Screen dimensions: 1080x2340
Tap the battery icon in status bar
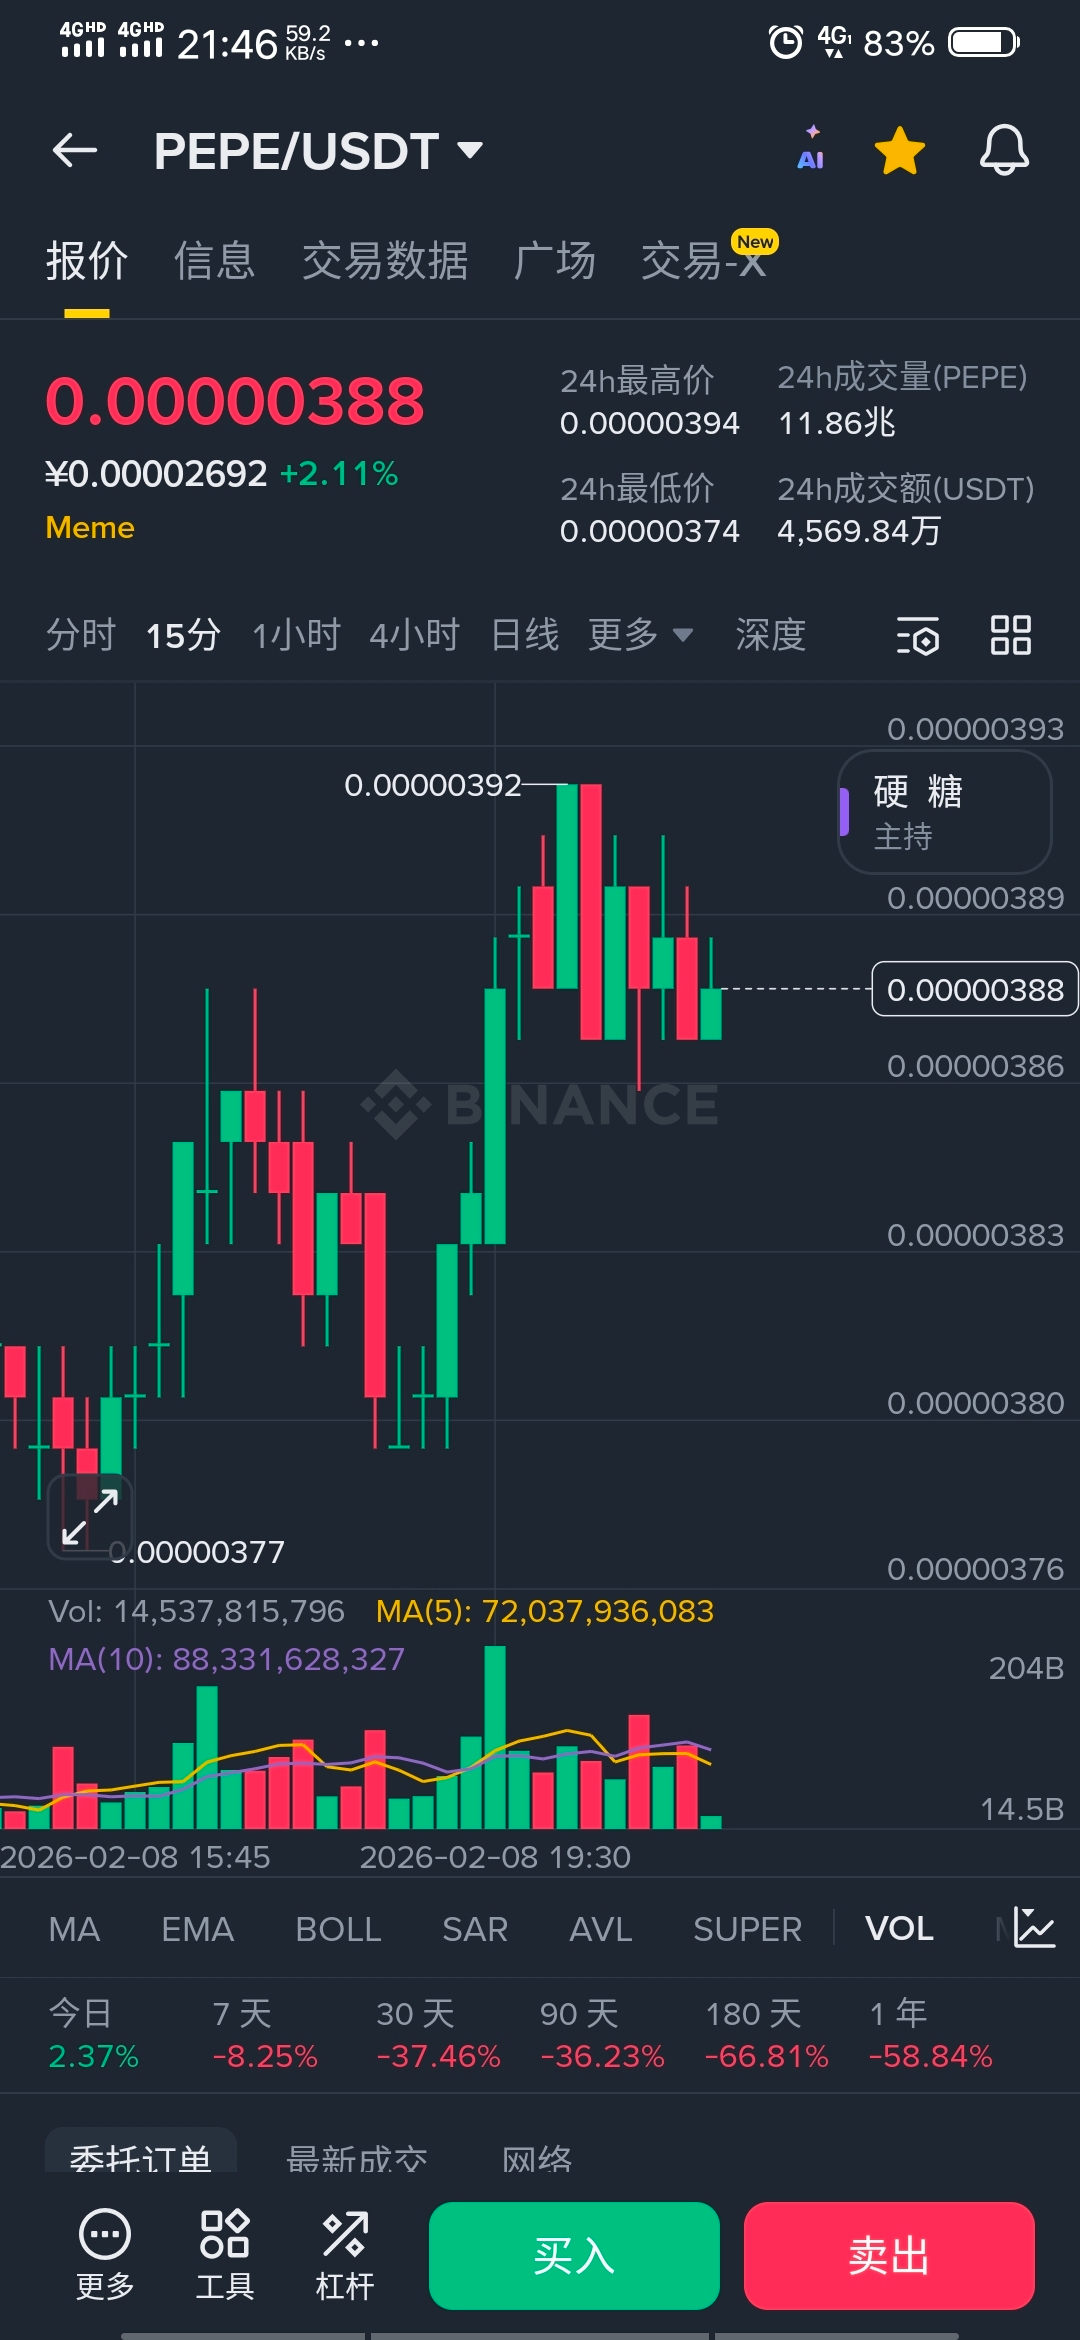(984, 42)
